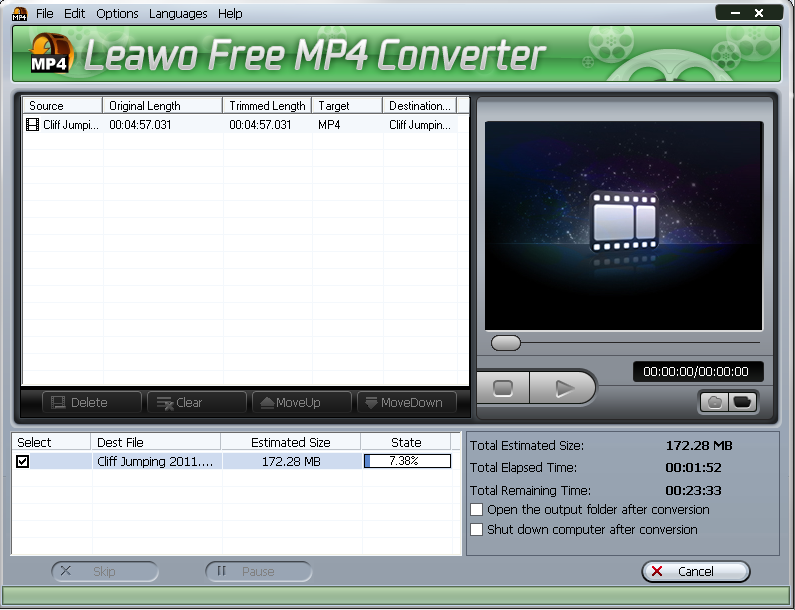Click the Dest File column header
Image resolution: width=795 pixels, height=610 pixels.
[156, 442]
